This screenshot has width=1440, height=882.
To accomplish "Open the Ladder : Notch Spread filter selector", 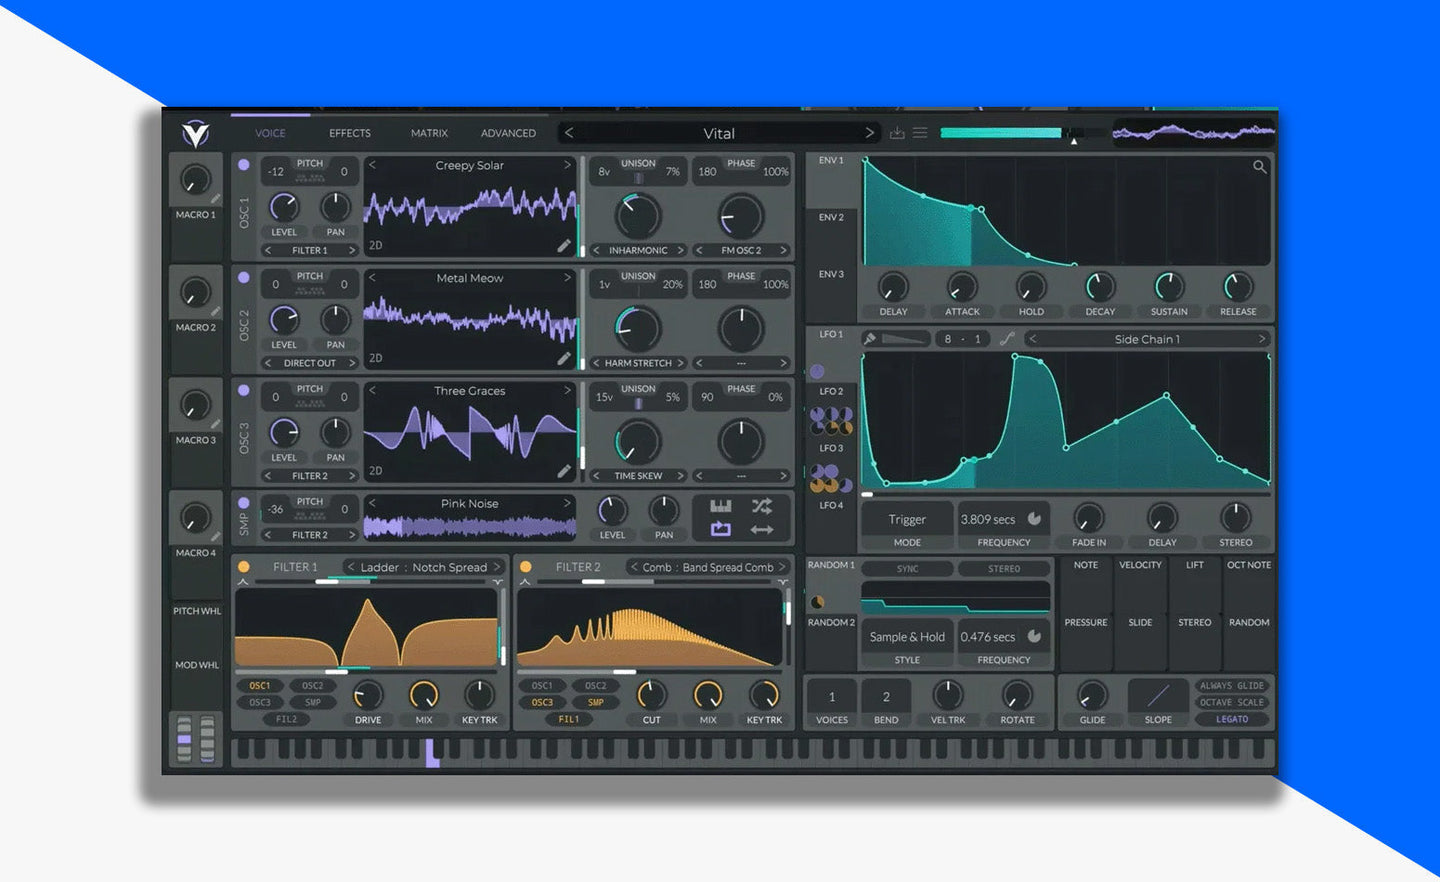I will click(424, 567).
